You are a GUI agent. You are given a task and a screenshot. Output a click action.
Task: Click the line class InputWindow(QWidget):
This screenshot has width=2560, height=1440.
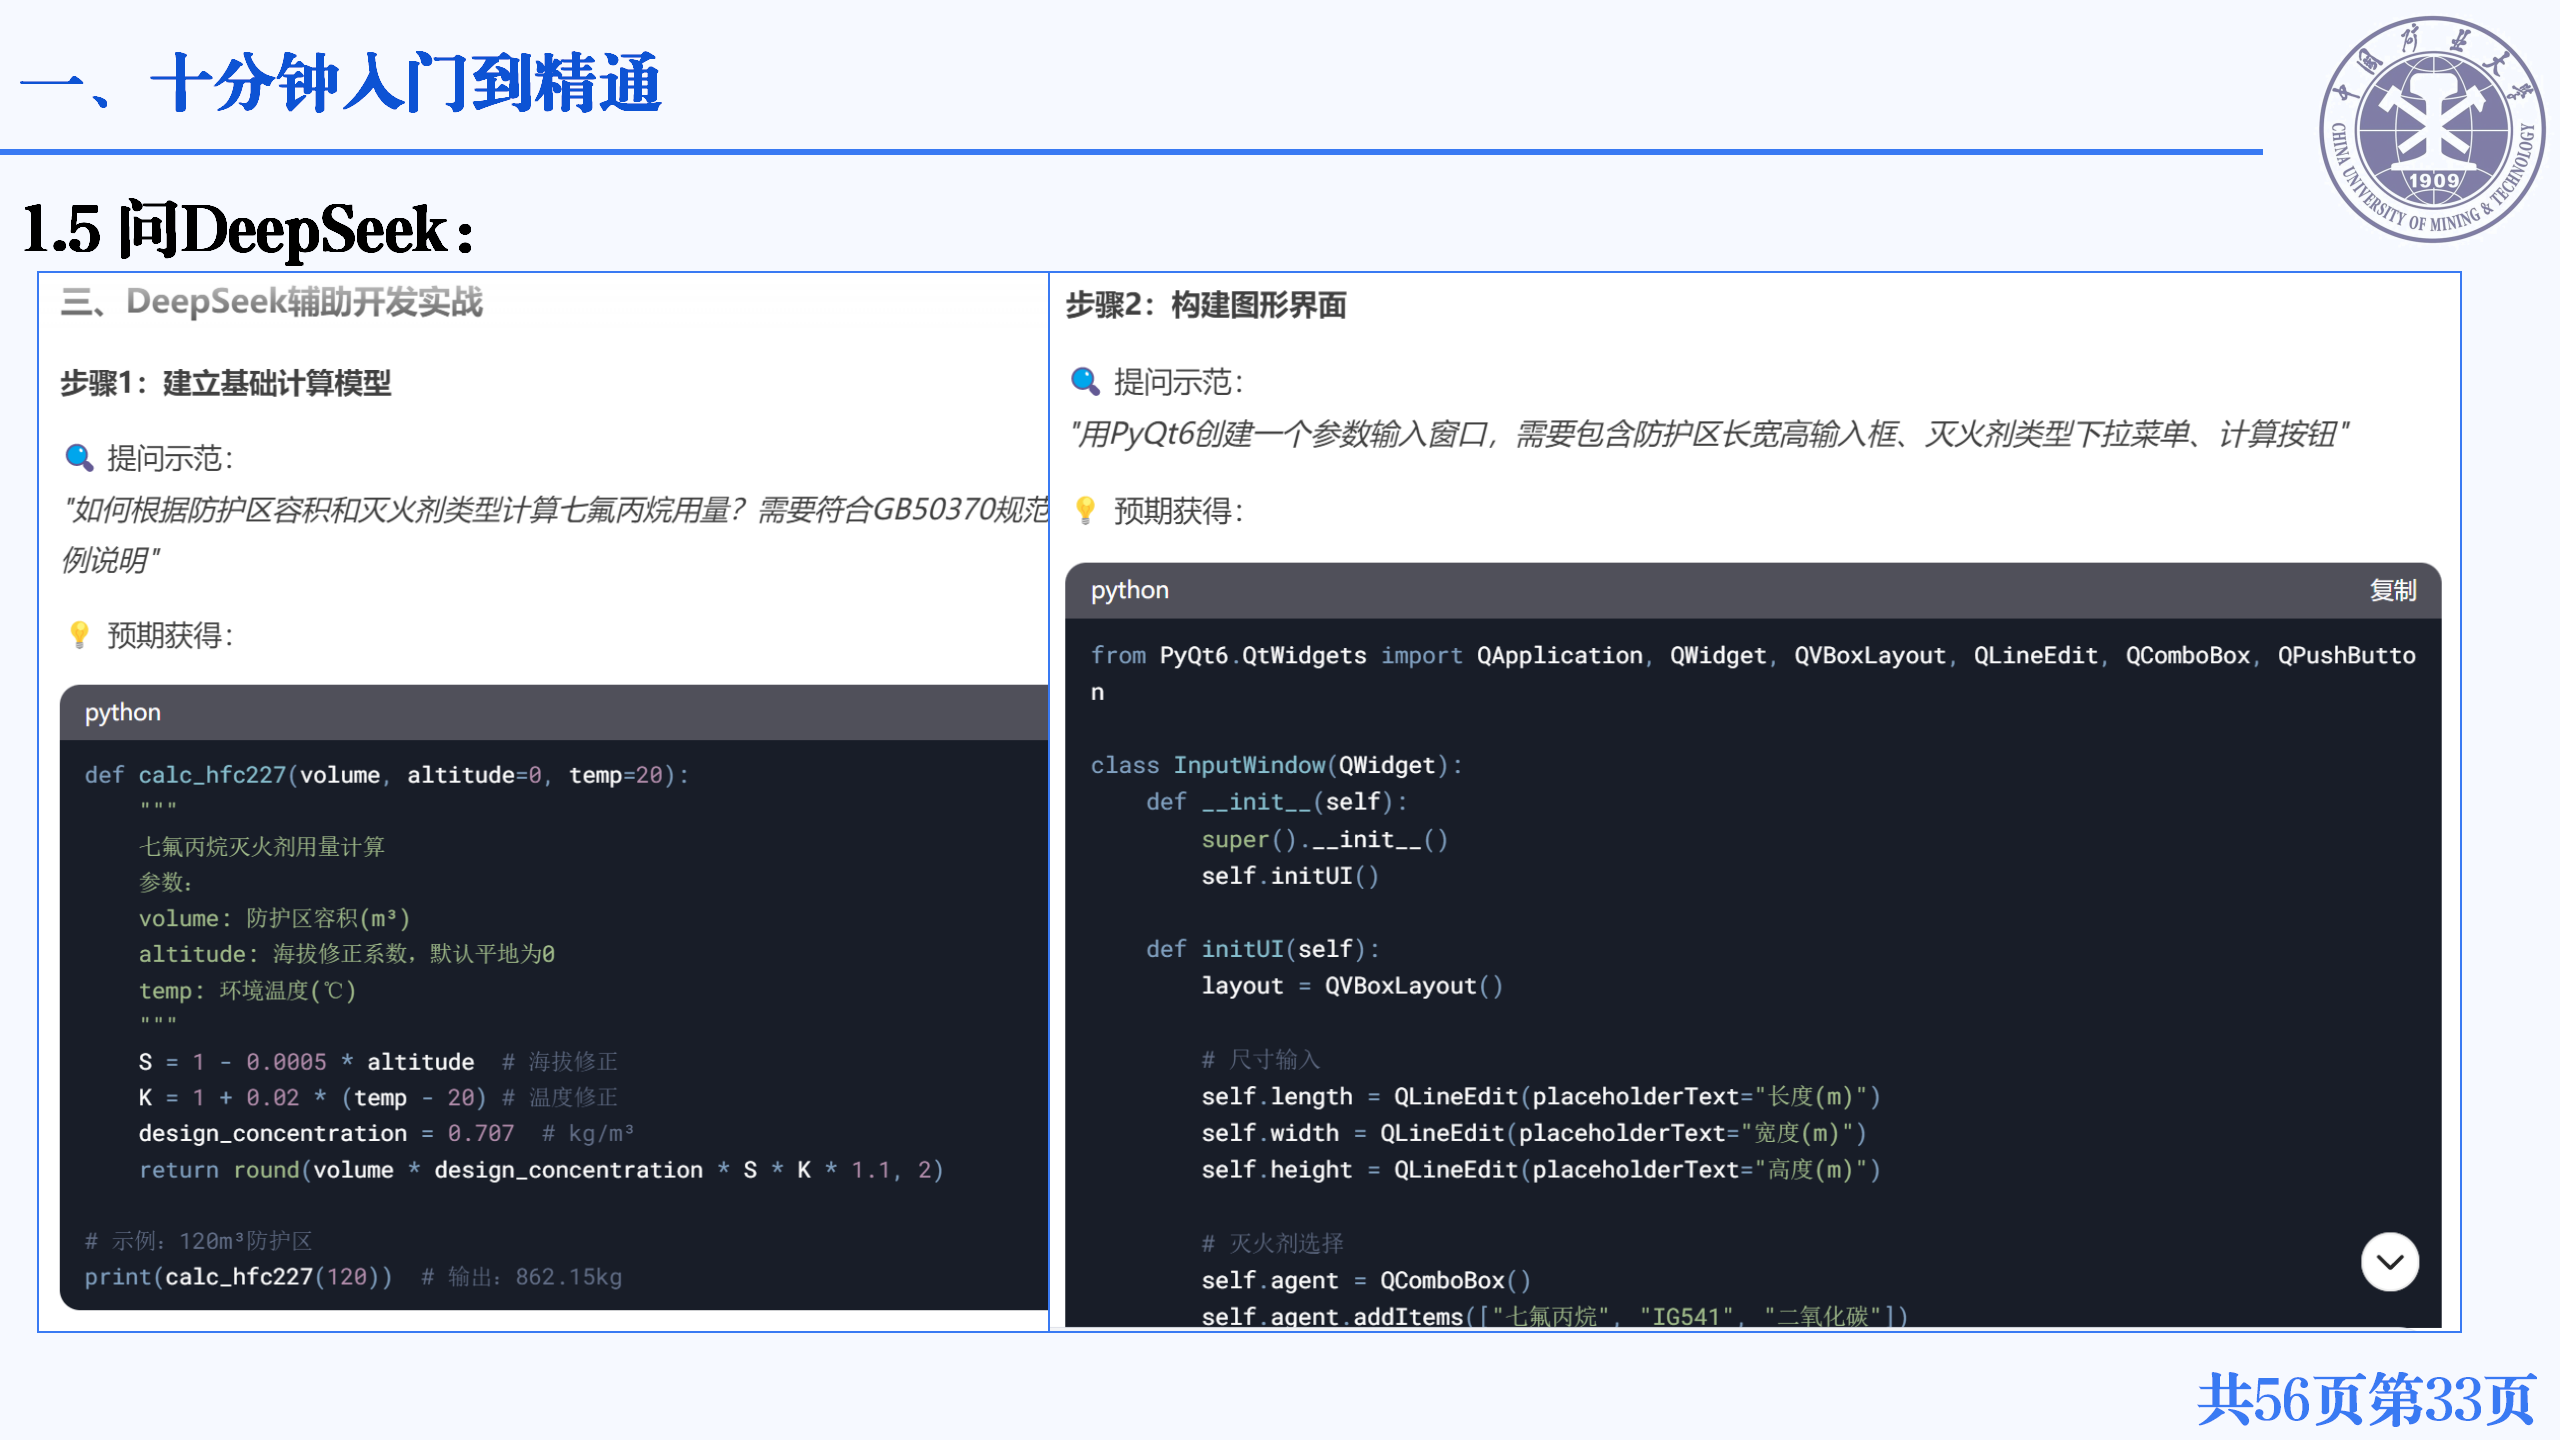point(1276,765)
